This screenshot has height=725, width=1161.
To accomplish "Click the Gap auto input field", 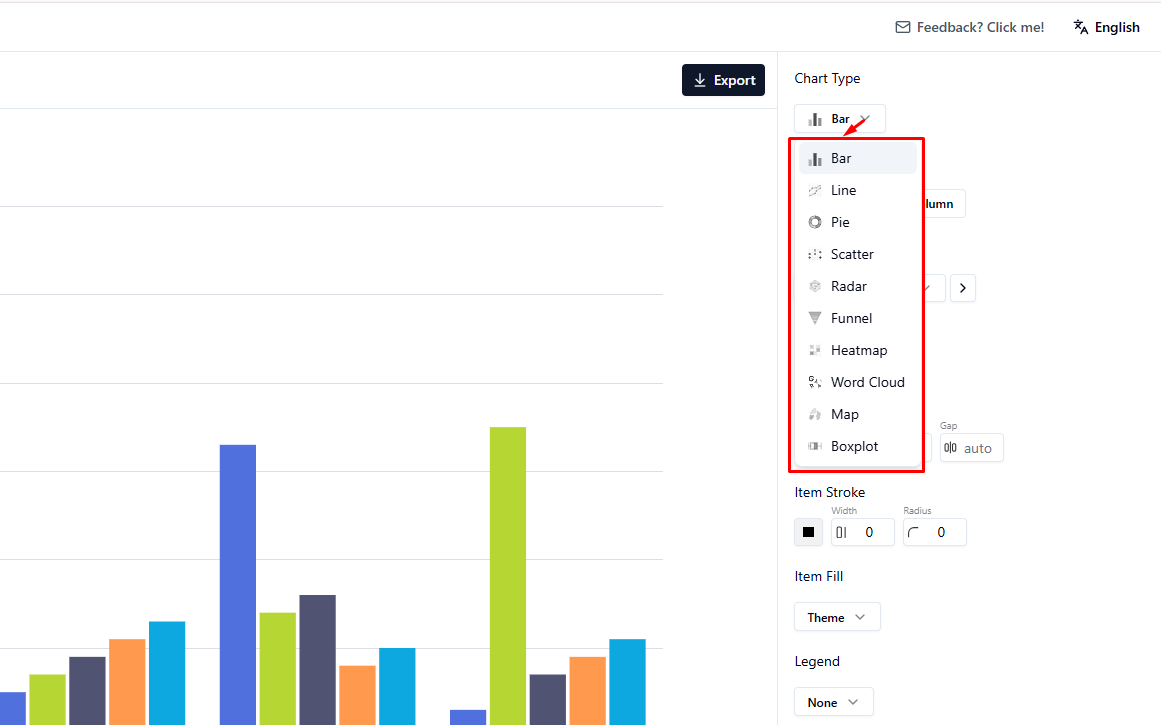I will (971, 447).
